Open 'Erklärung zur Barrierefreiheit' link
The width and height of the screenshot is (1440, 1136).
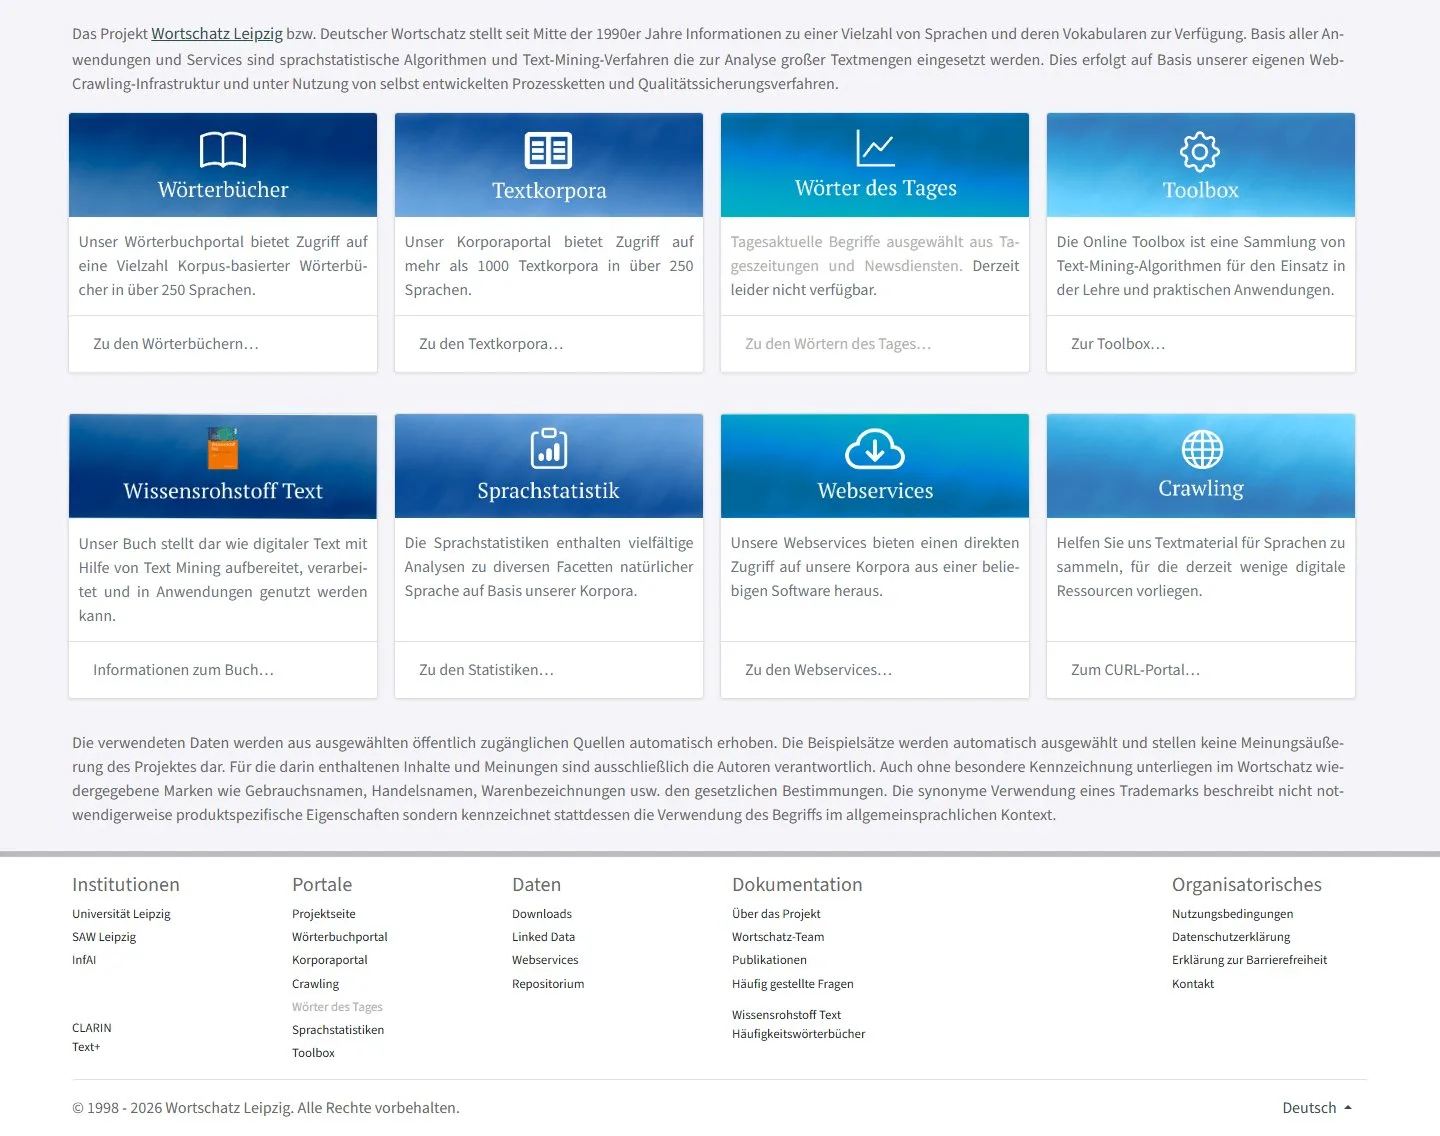click(x=1250, y=960)
